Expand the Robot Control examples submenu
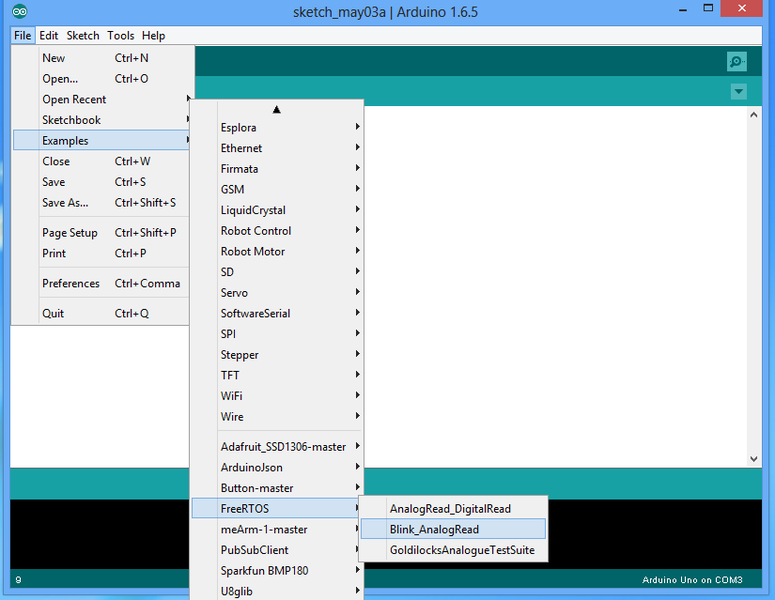The width and height of the screenshot is (775, 600). point(277,231)
